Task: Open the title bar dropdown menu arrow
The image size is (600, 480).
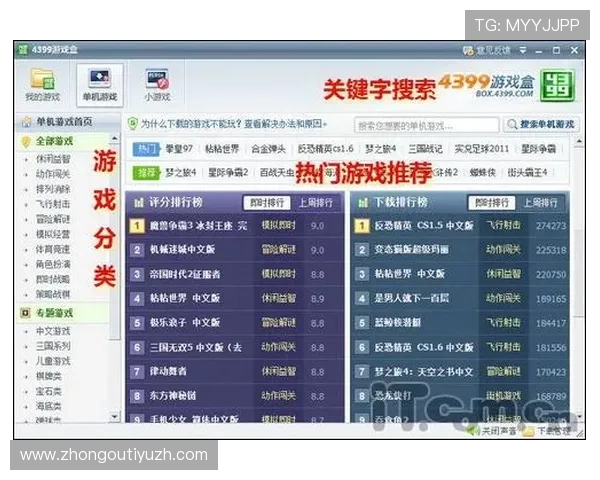Action: click(522, 50)
